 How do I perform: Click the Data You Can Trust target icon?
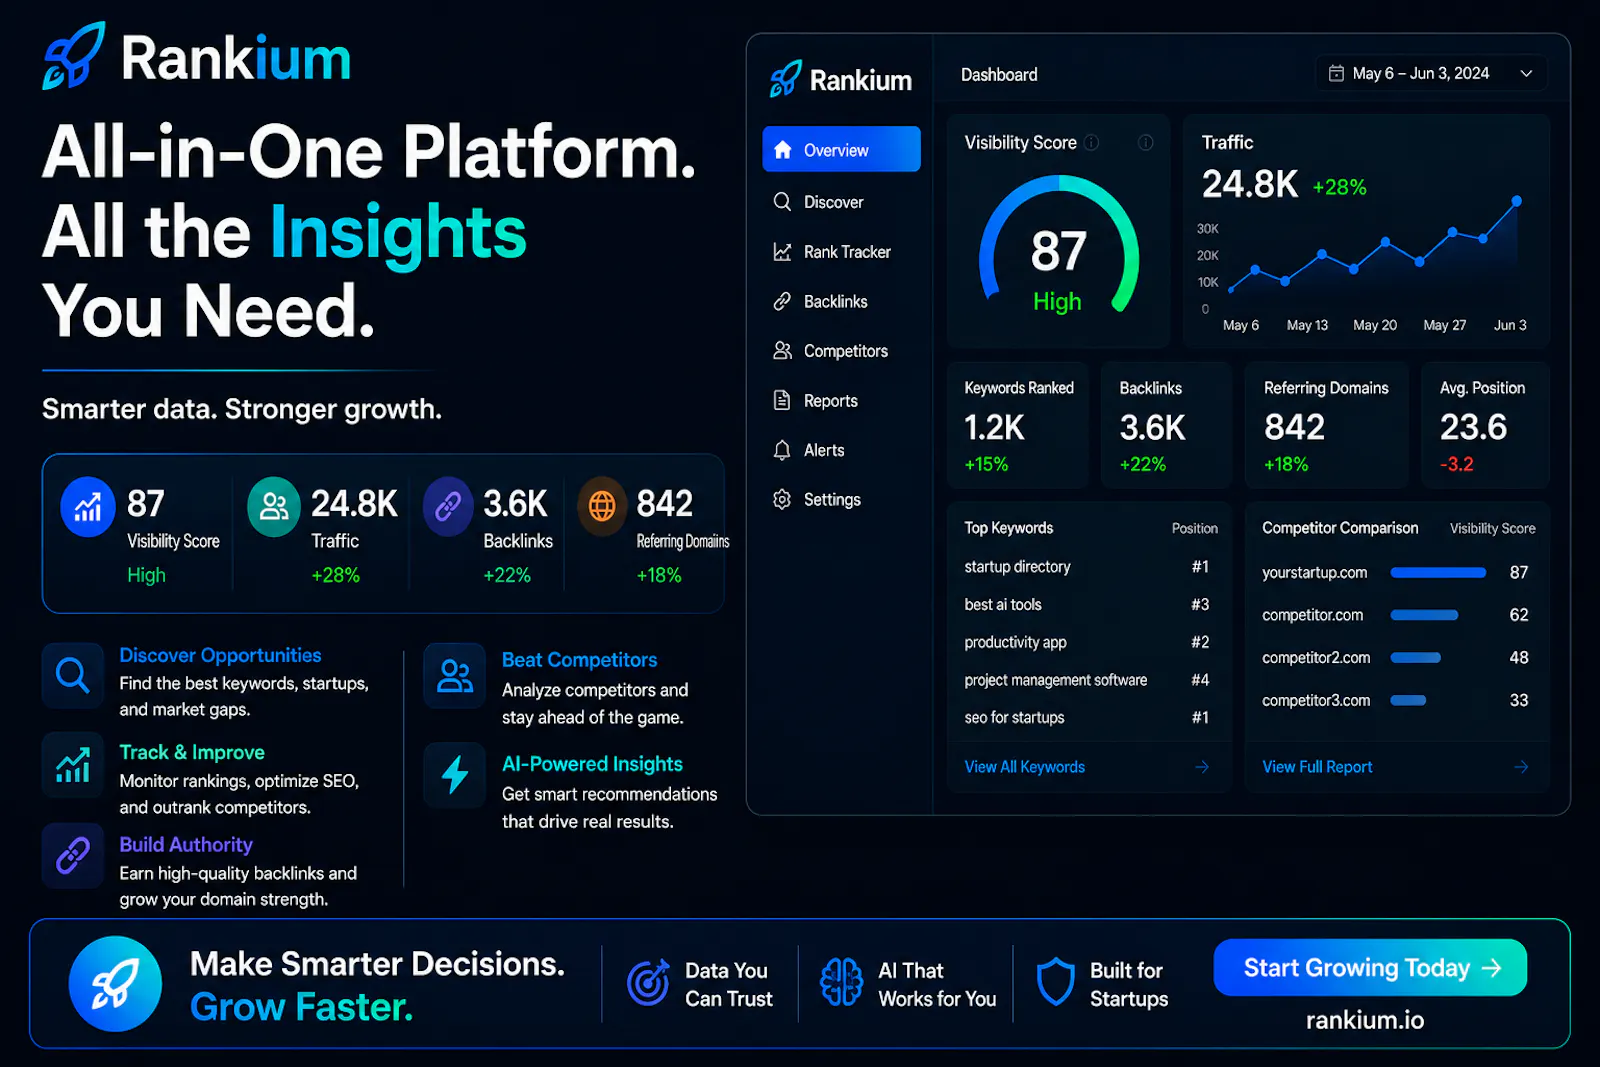[648, 982]
